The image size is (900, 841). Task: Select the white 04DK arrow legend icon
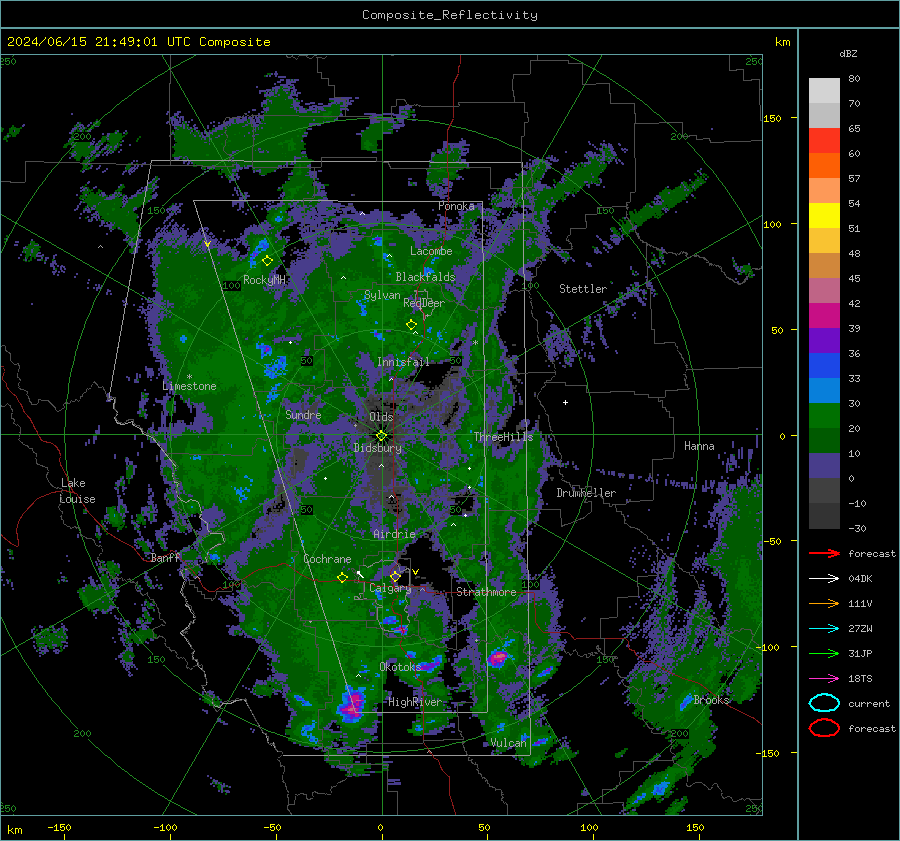[824, 578]
